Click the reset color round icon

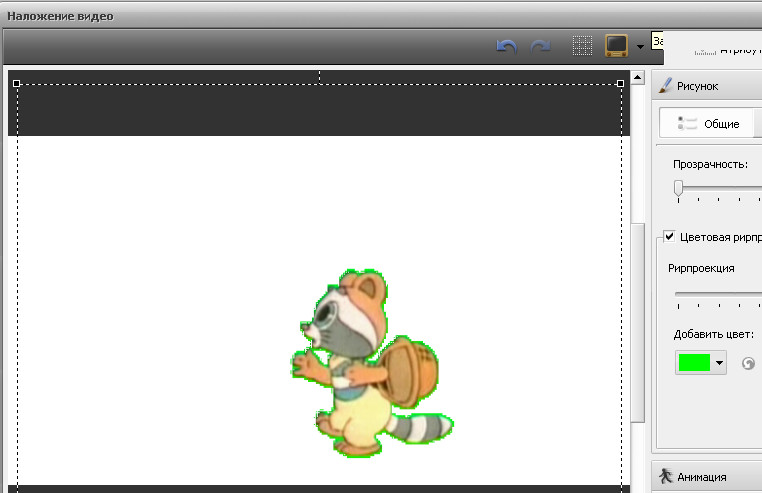748,363
